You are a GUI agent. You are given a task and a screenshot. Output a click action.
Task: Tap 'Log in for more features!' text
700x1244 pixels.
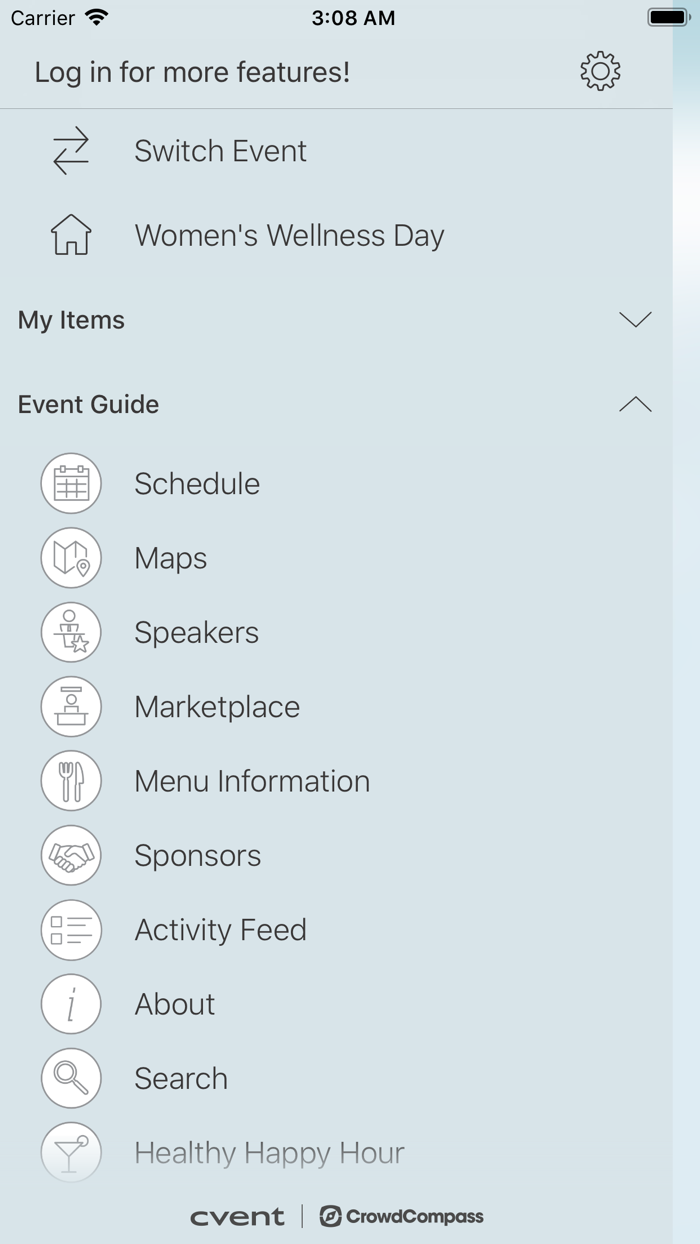191,72
